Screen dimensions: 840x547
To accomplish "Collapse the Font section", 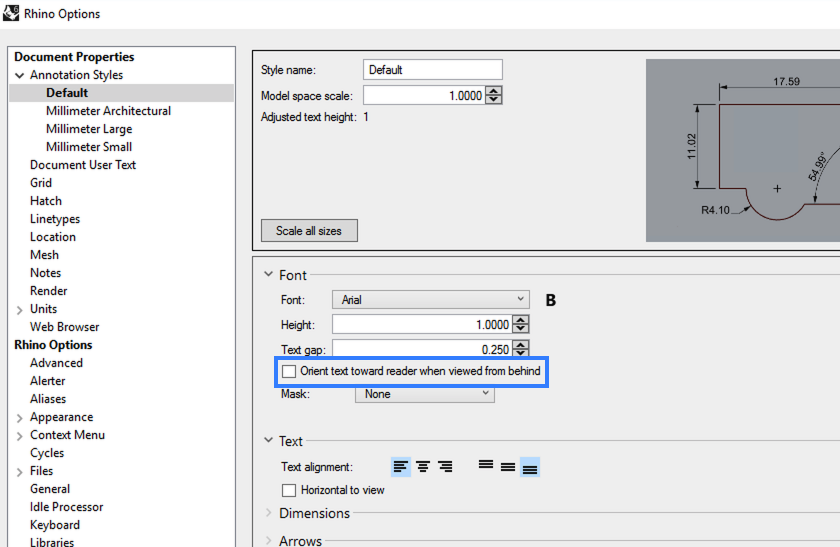I will (268, 274).
